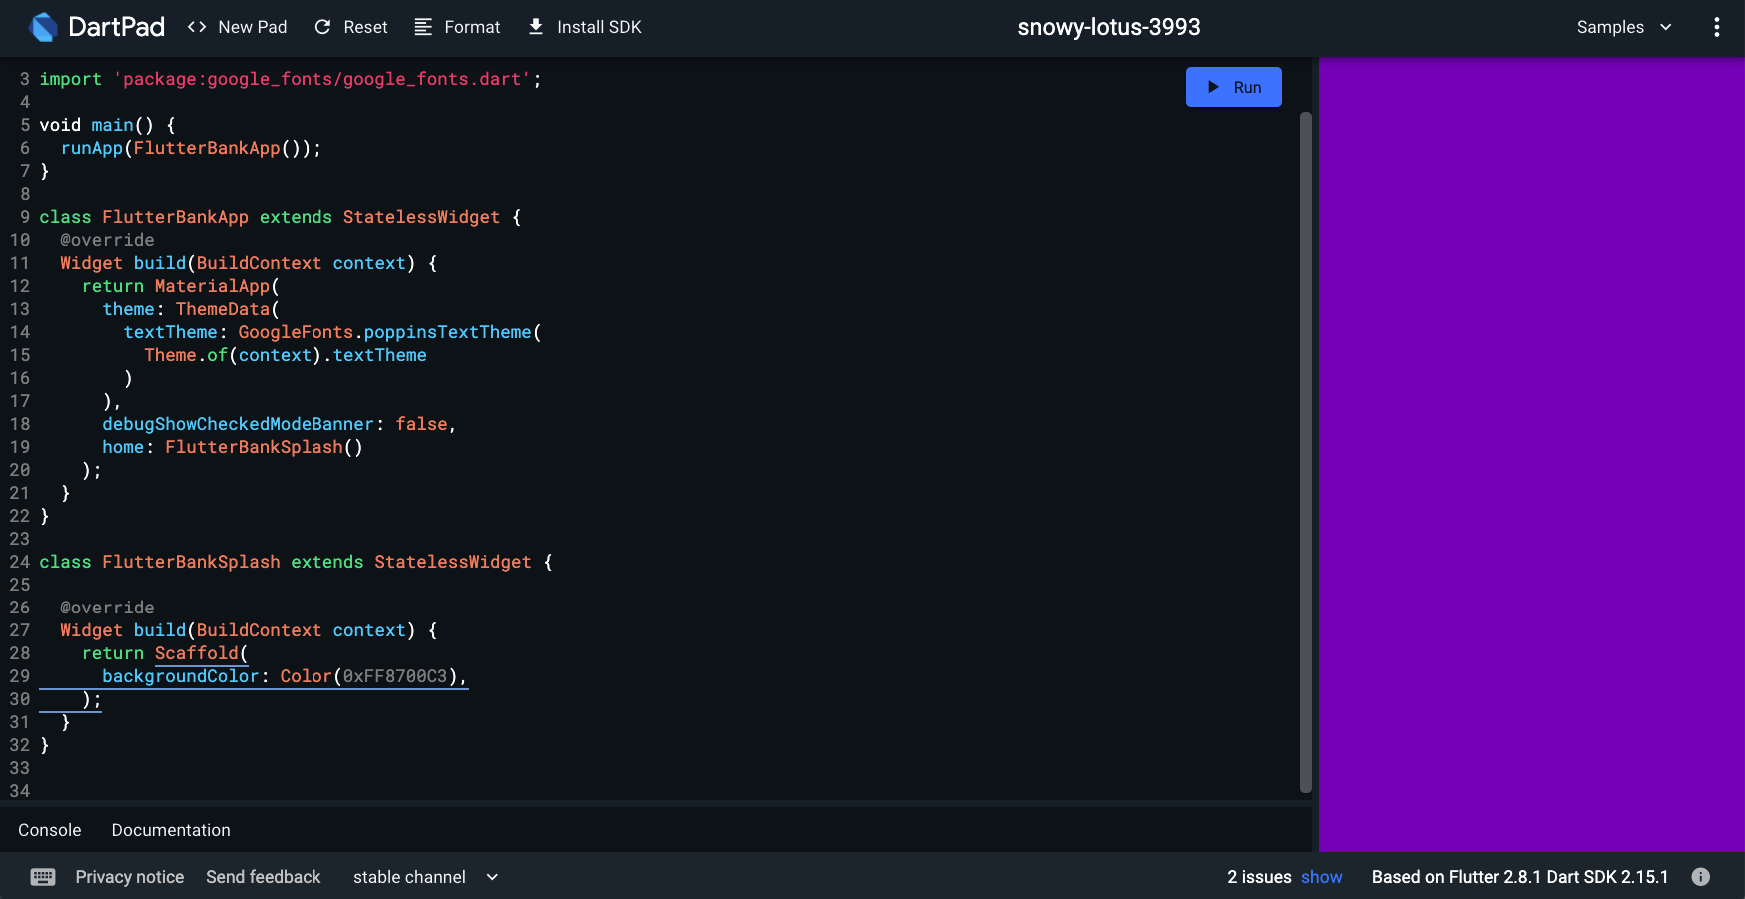This screenshot has width=1745, height=899.
Task: Click line number 34 in the gutter
Action: [x=20, y=791]
